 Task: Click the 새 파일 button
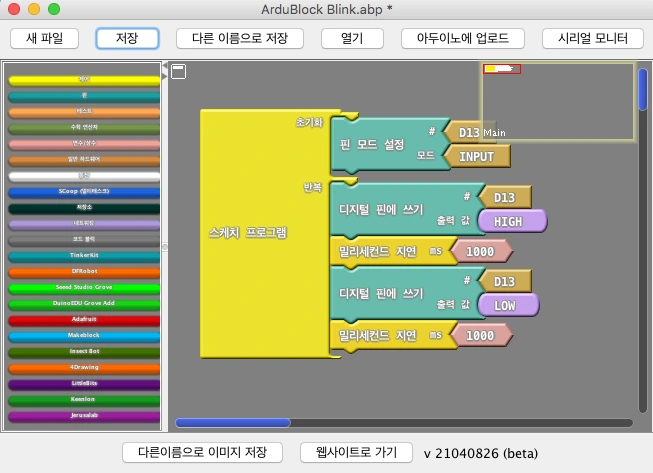pyautogui.click(x=44, y=38)
